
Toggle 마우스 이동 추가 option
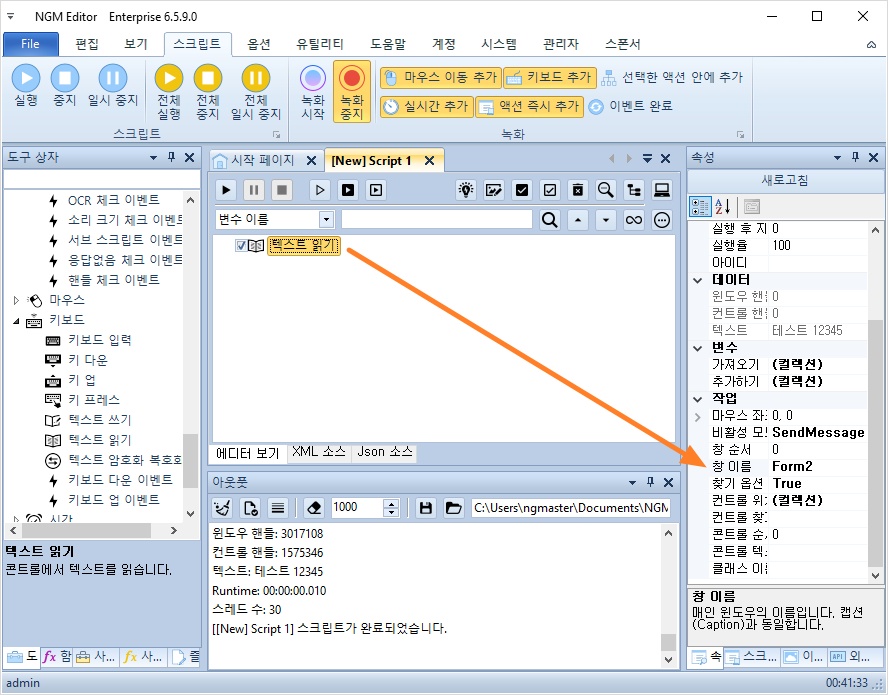pos(441,78)
